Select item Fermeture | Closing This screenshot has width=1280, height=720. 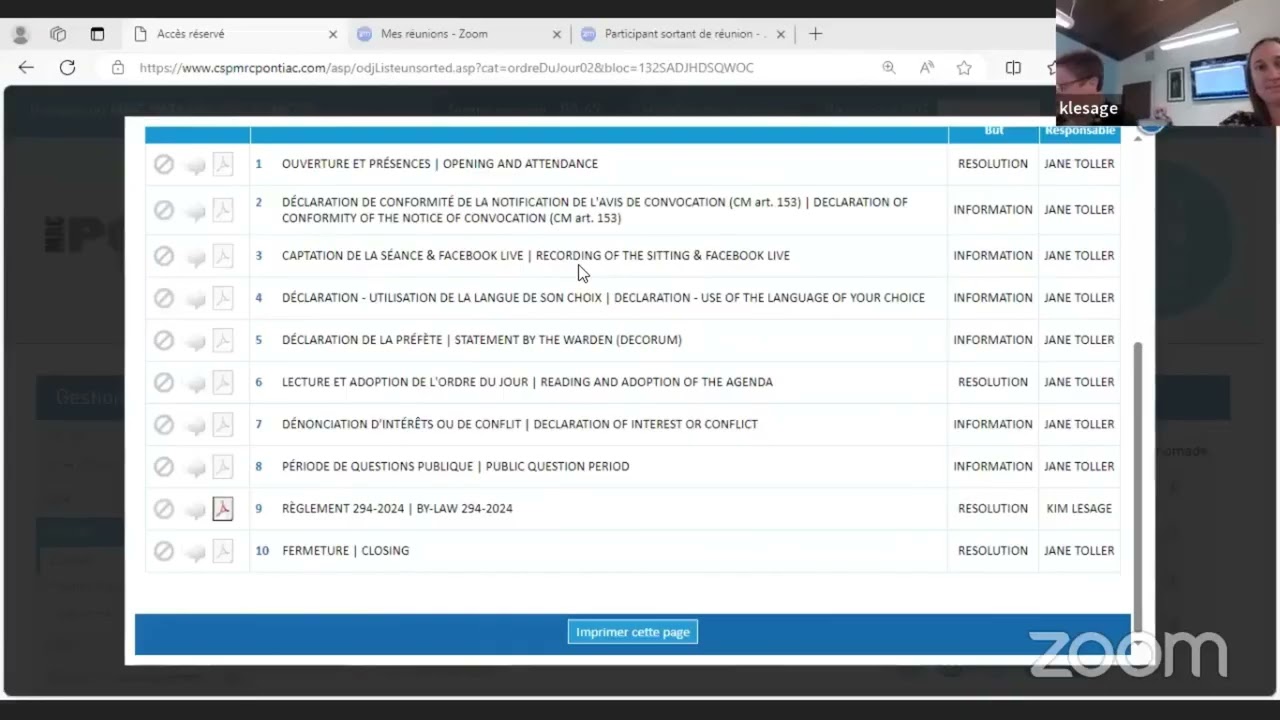(345, 551)
